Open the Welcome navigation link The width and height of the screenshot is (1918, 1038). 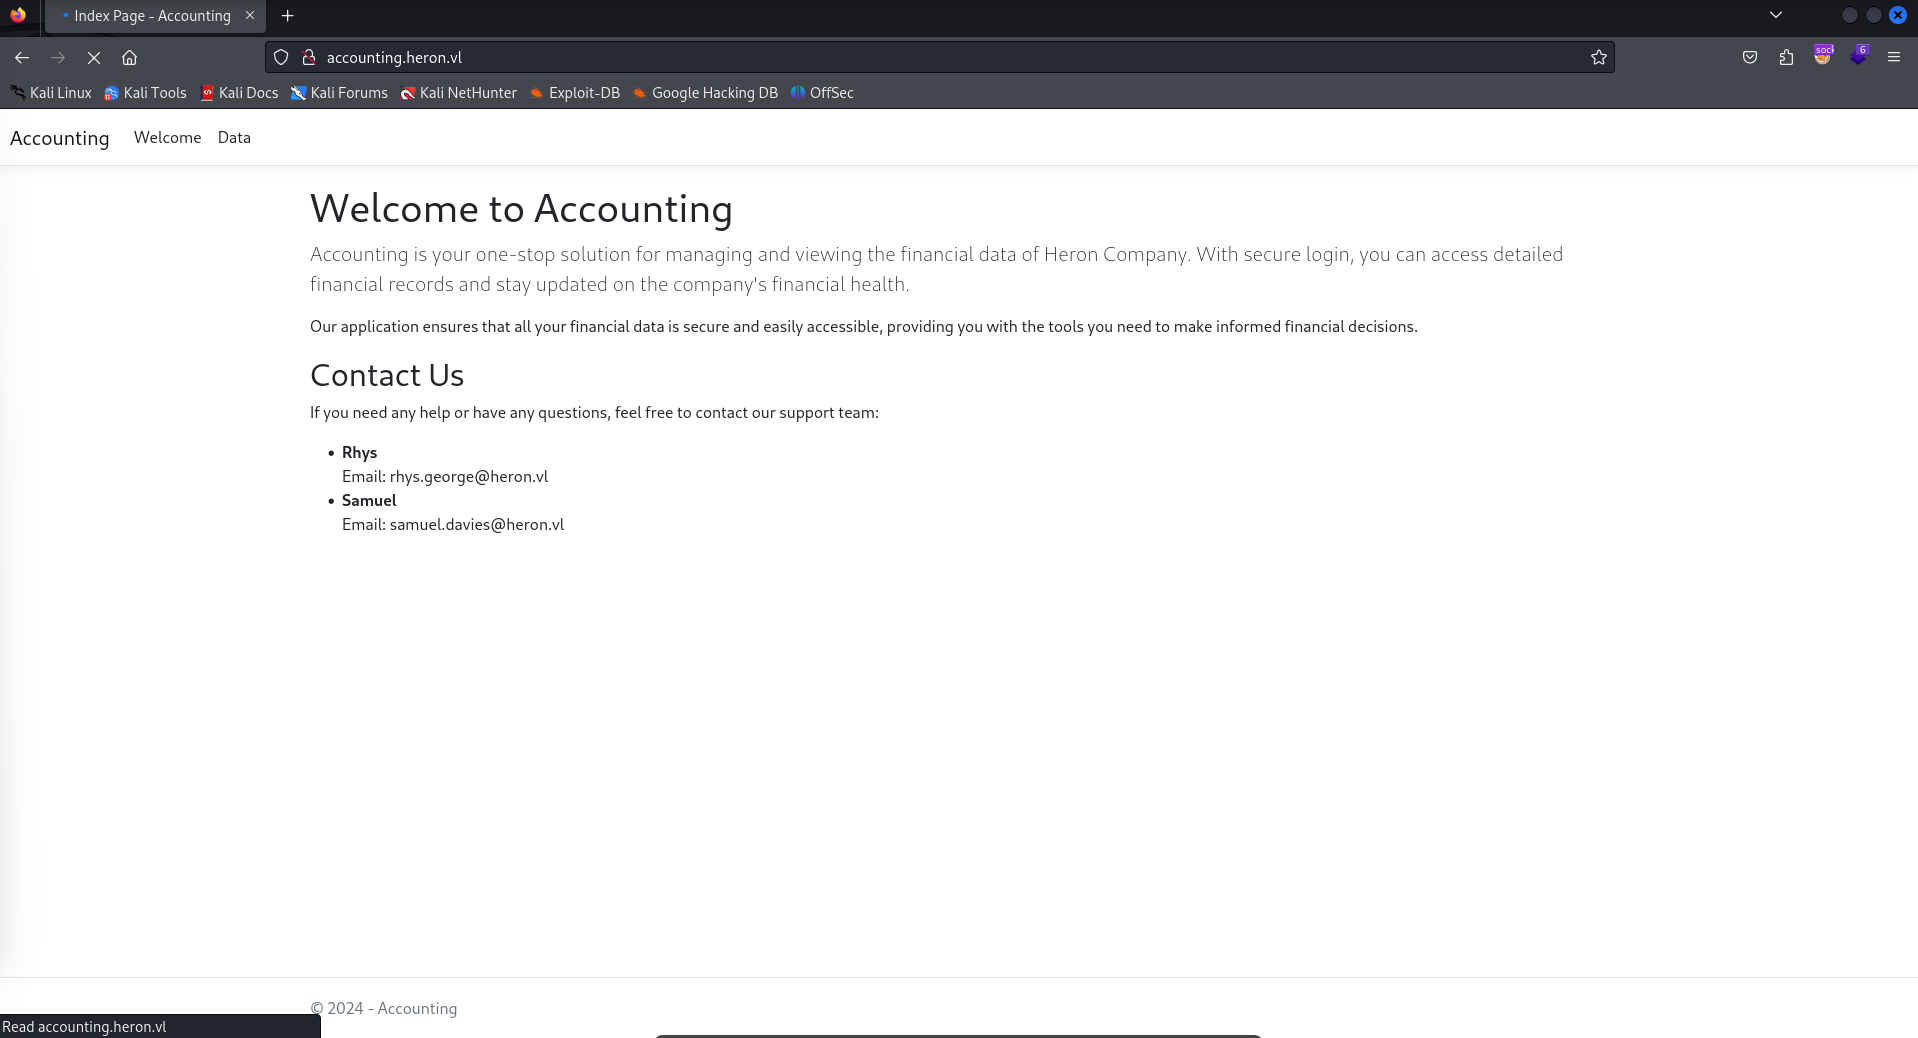coord(167,138)
